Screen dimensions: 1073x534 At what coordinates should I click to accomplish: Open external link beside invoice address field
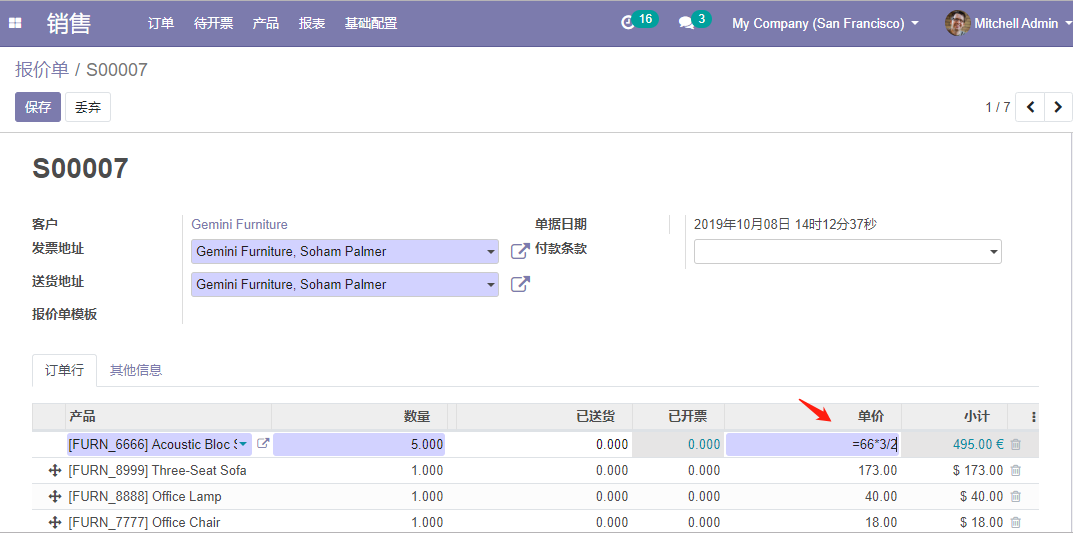pyautogui.click(x=520, y=251)
